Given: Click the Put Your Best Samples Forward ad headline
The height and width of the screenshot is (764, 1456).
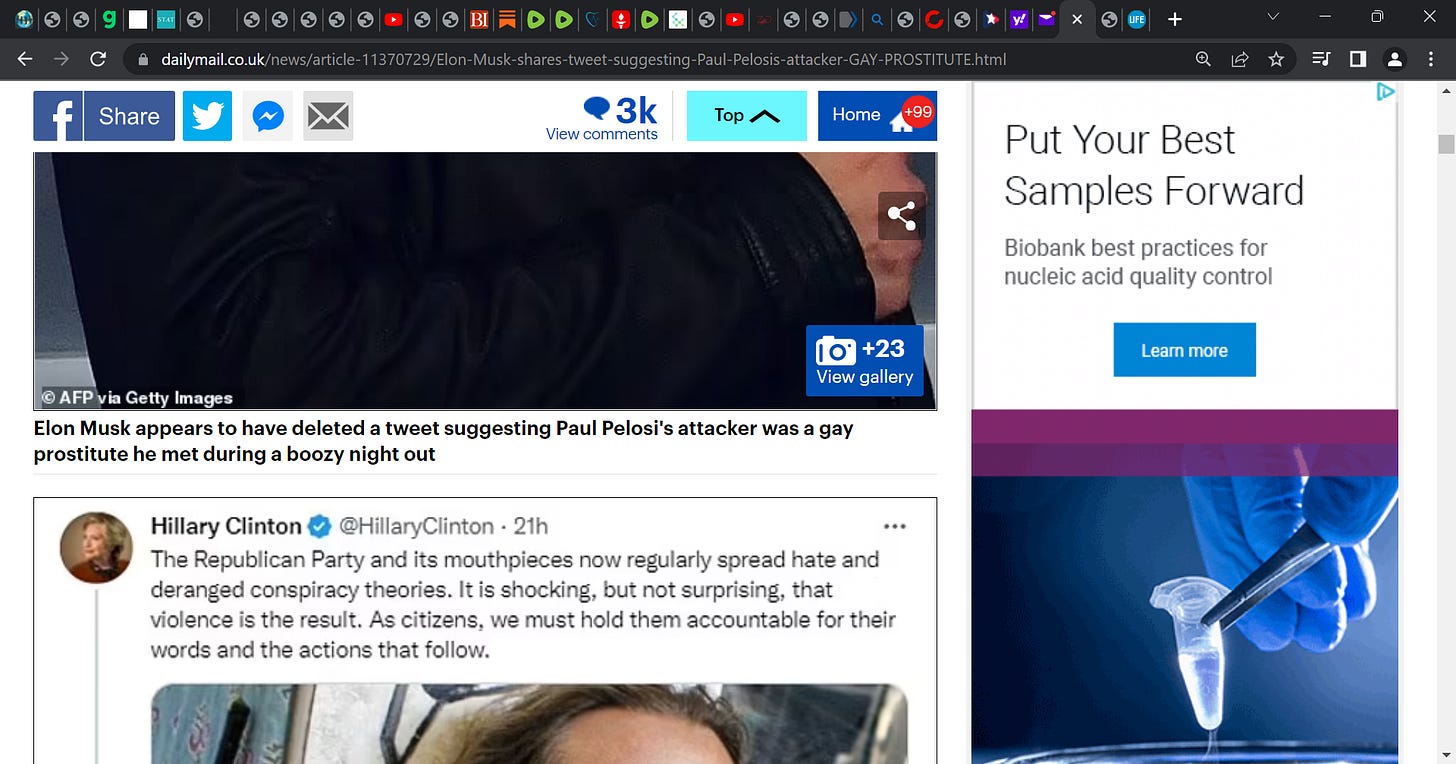Looking at the screenshot, I should 1154,165.
